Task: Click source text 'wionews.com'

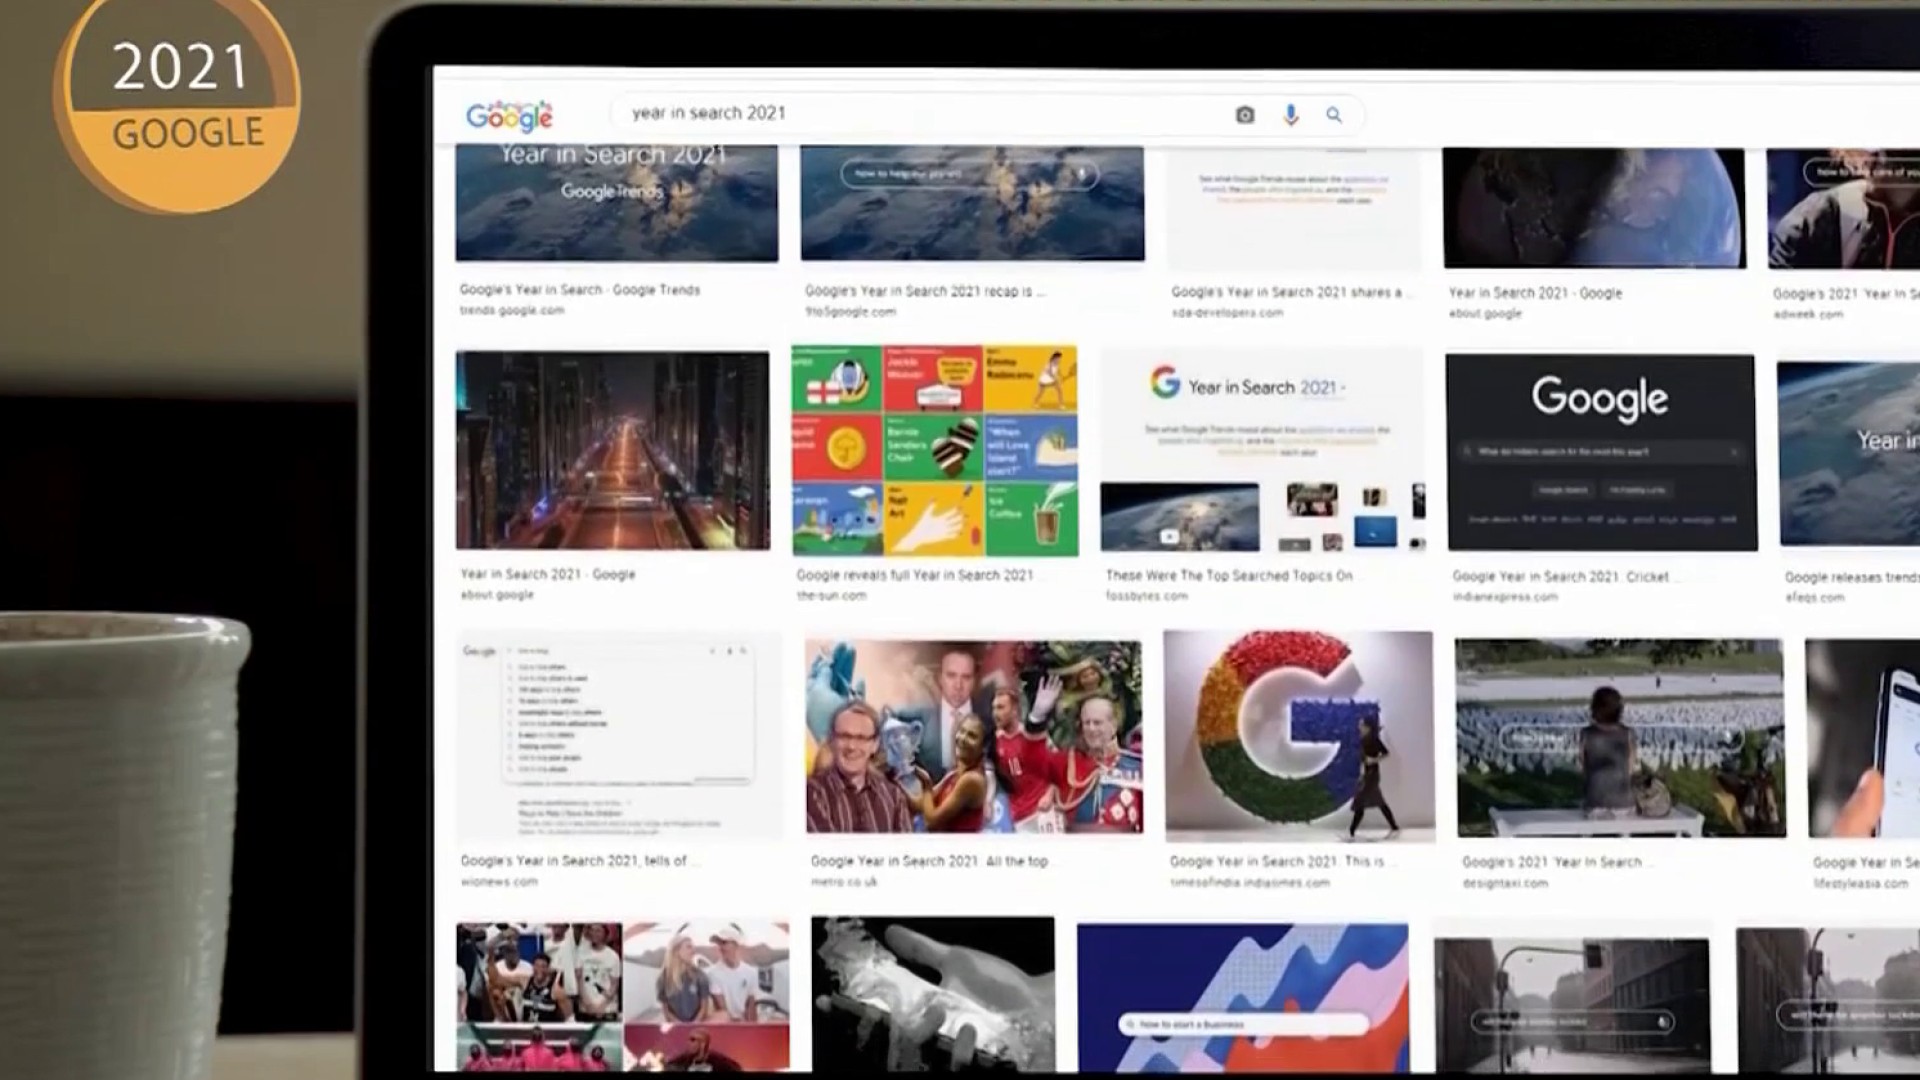Action: pos(498,882)
